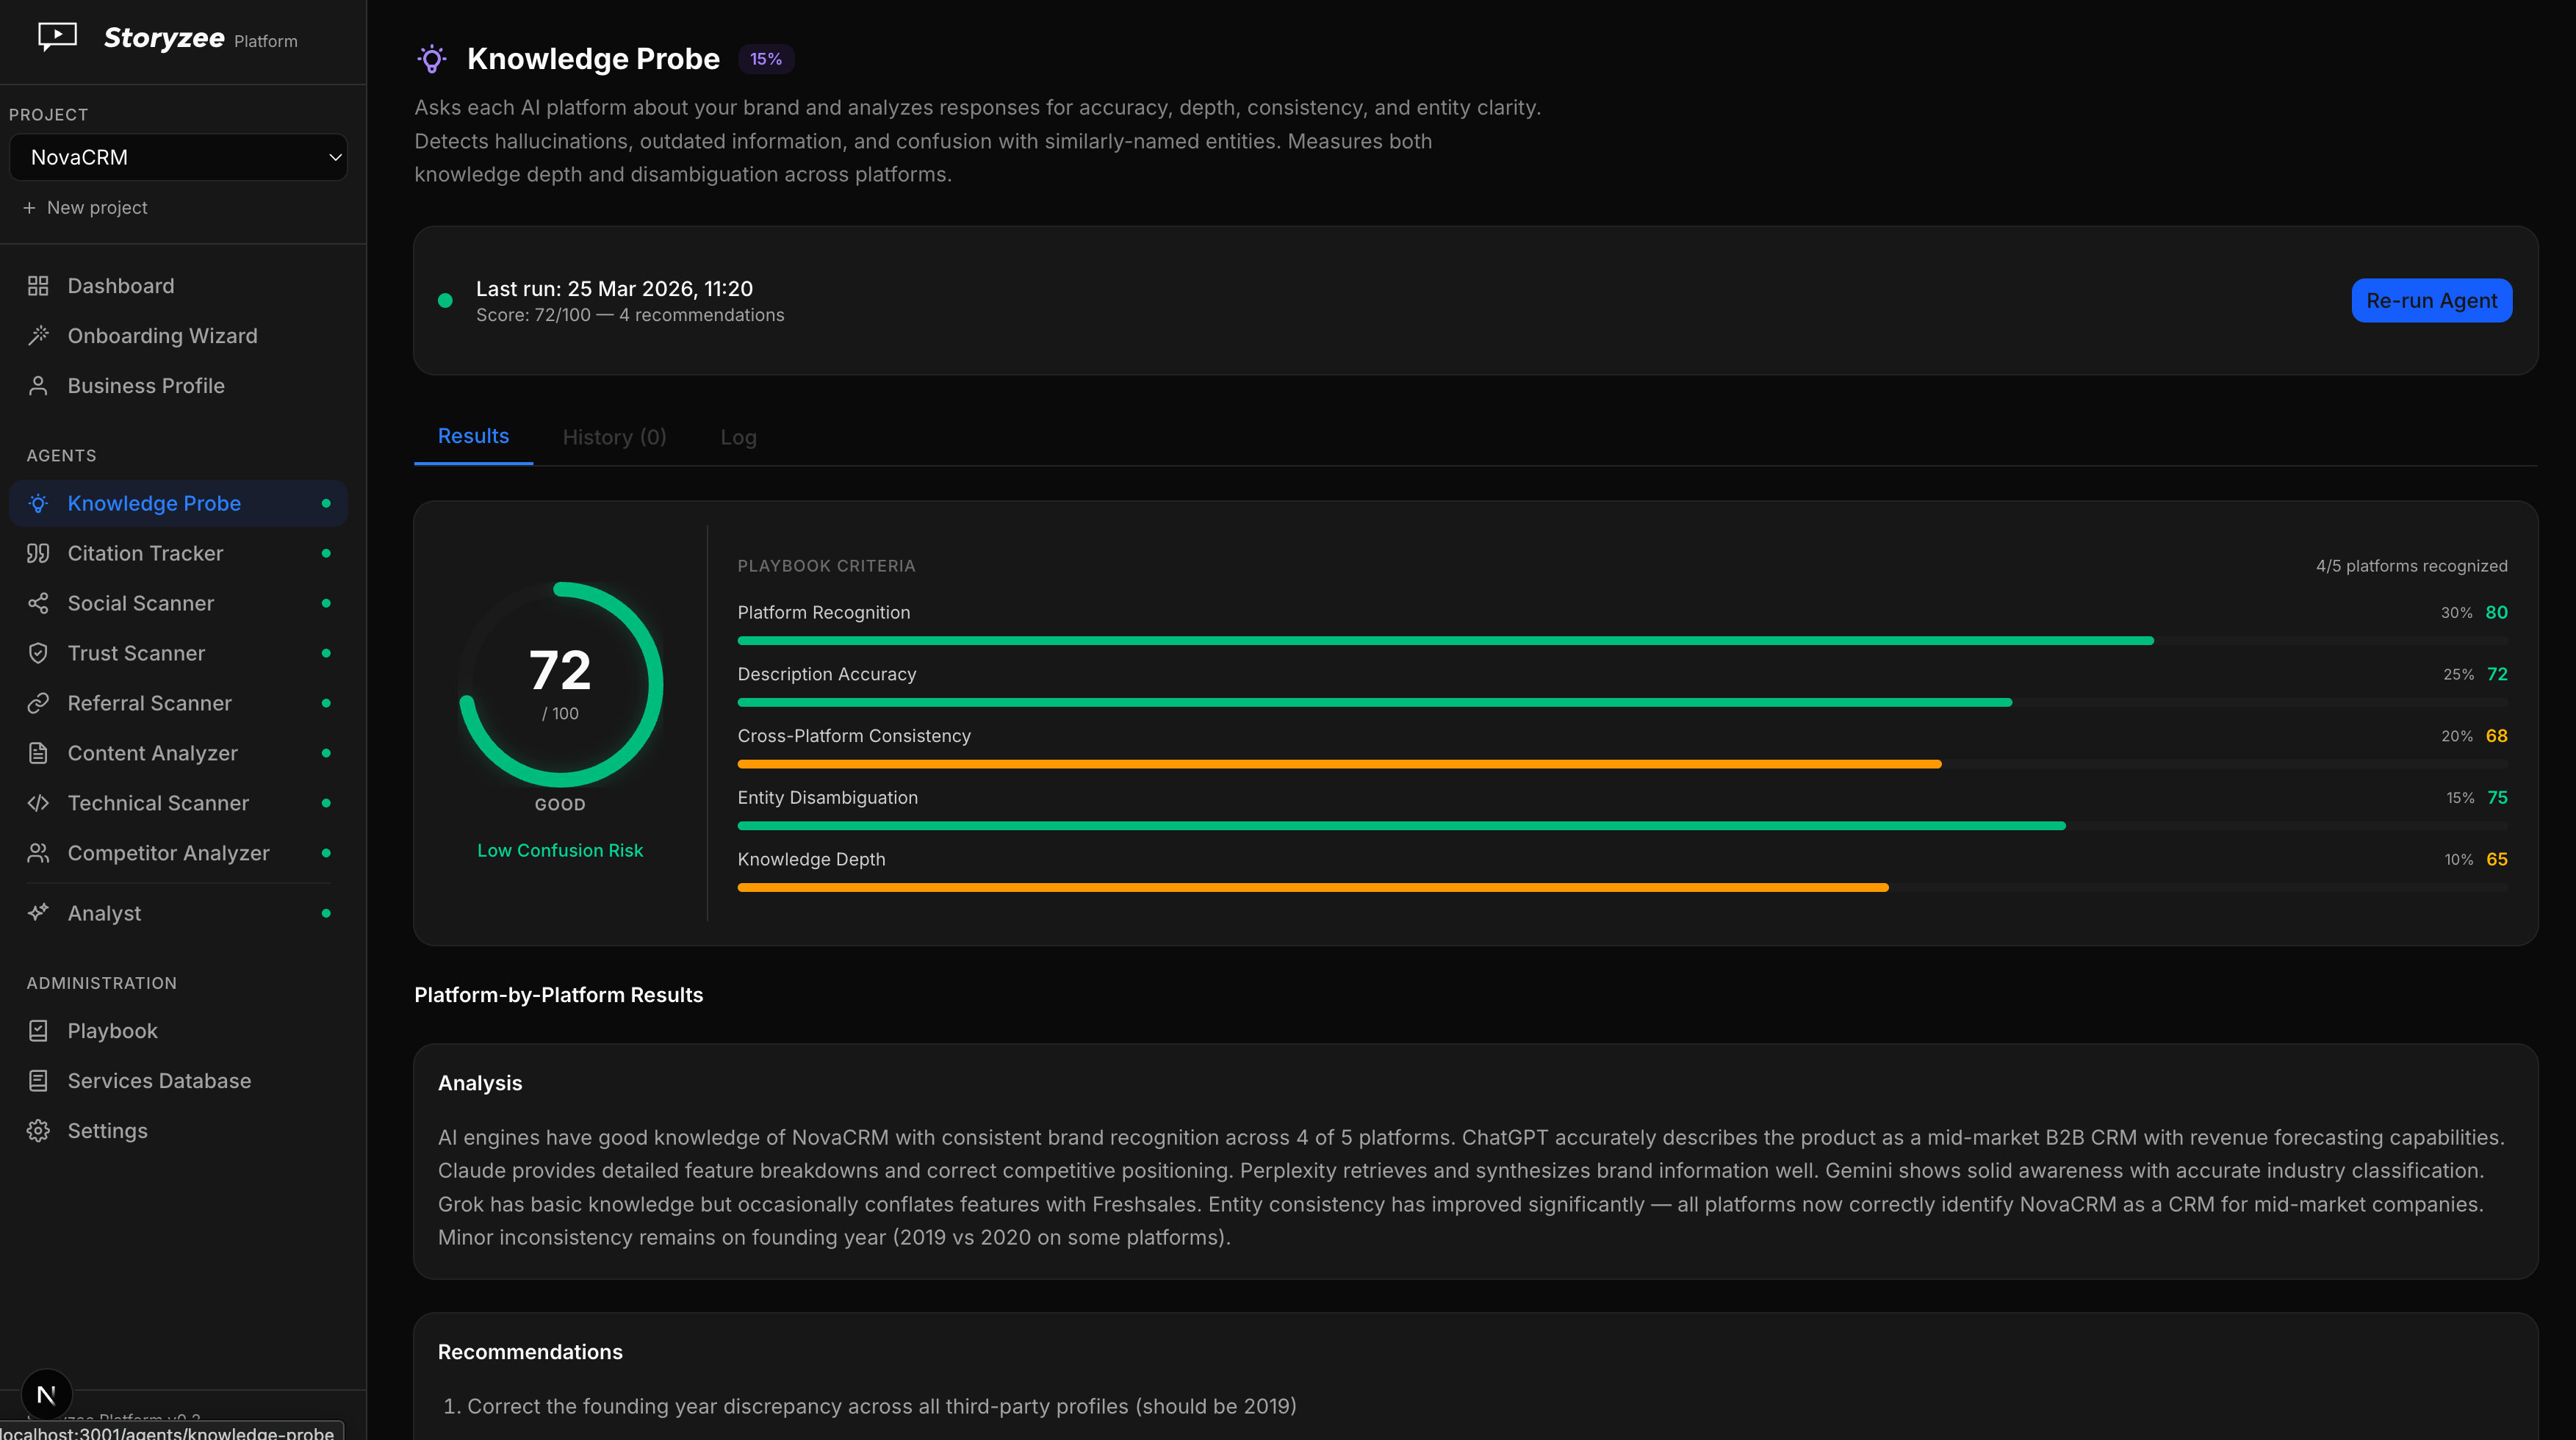The width and height of the screenshot is (2576, 1440).
Task: Open the Settings gear in Administration
Action: (38, 1130)
